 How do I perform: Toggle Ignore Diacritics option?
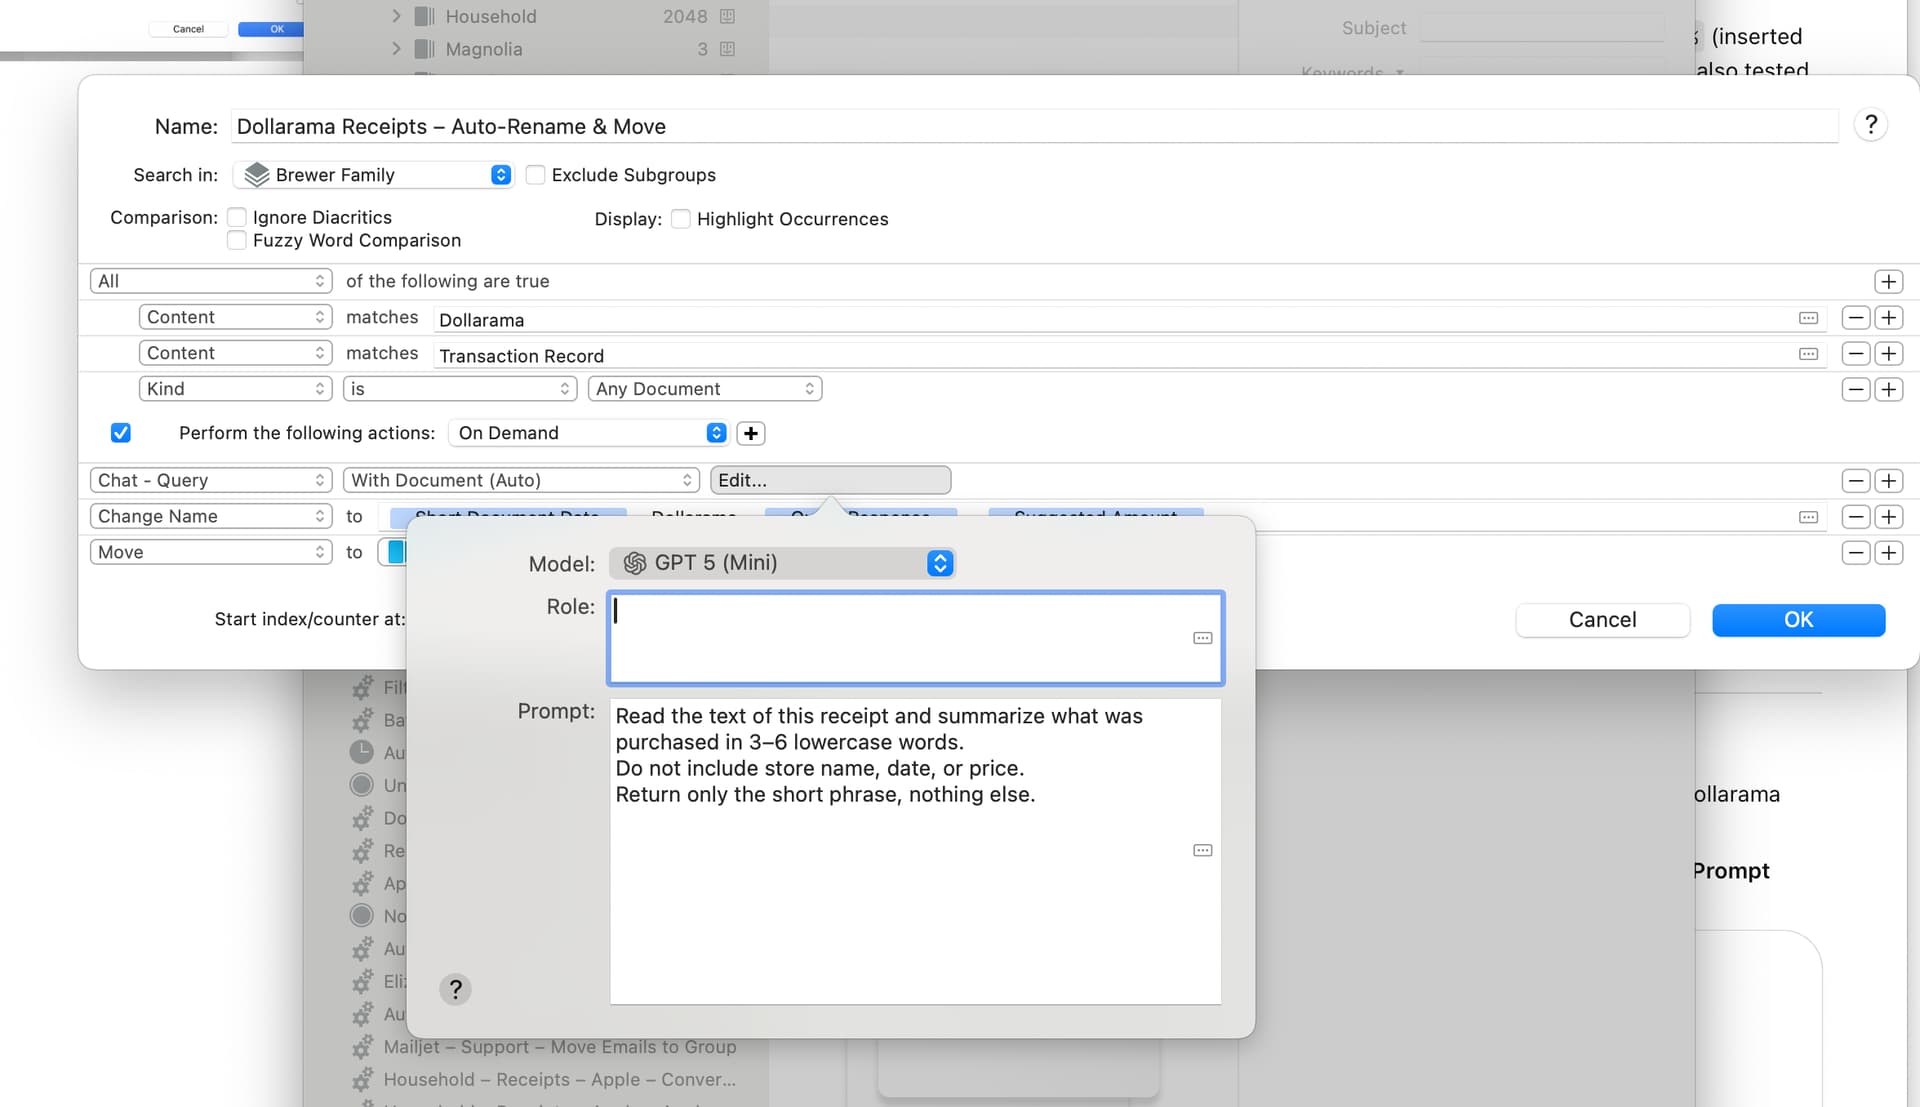click(237, 217)
